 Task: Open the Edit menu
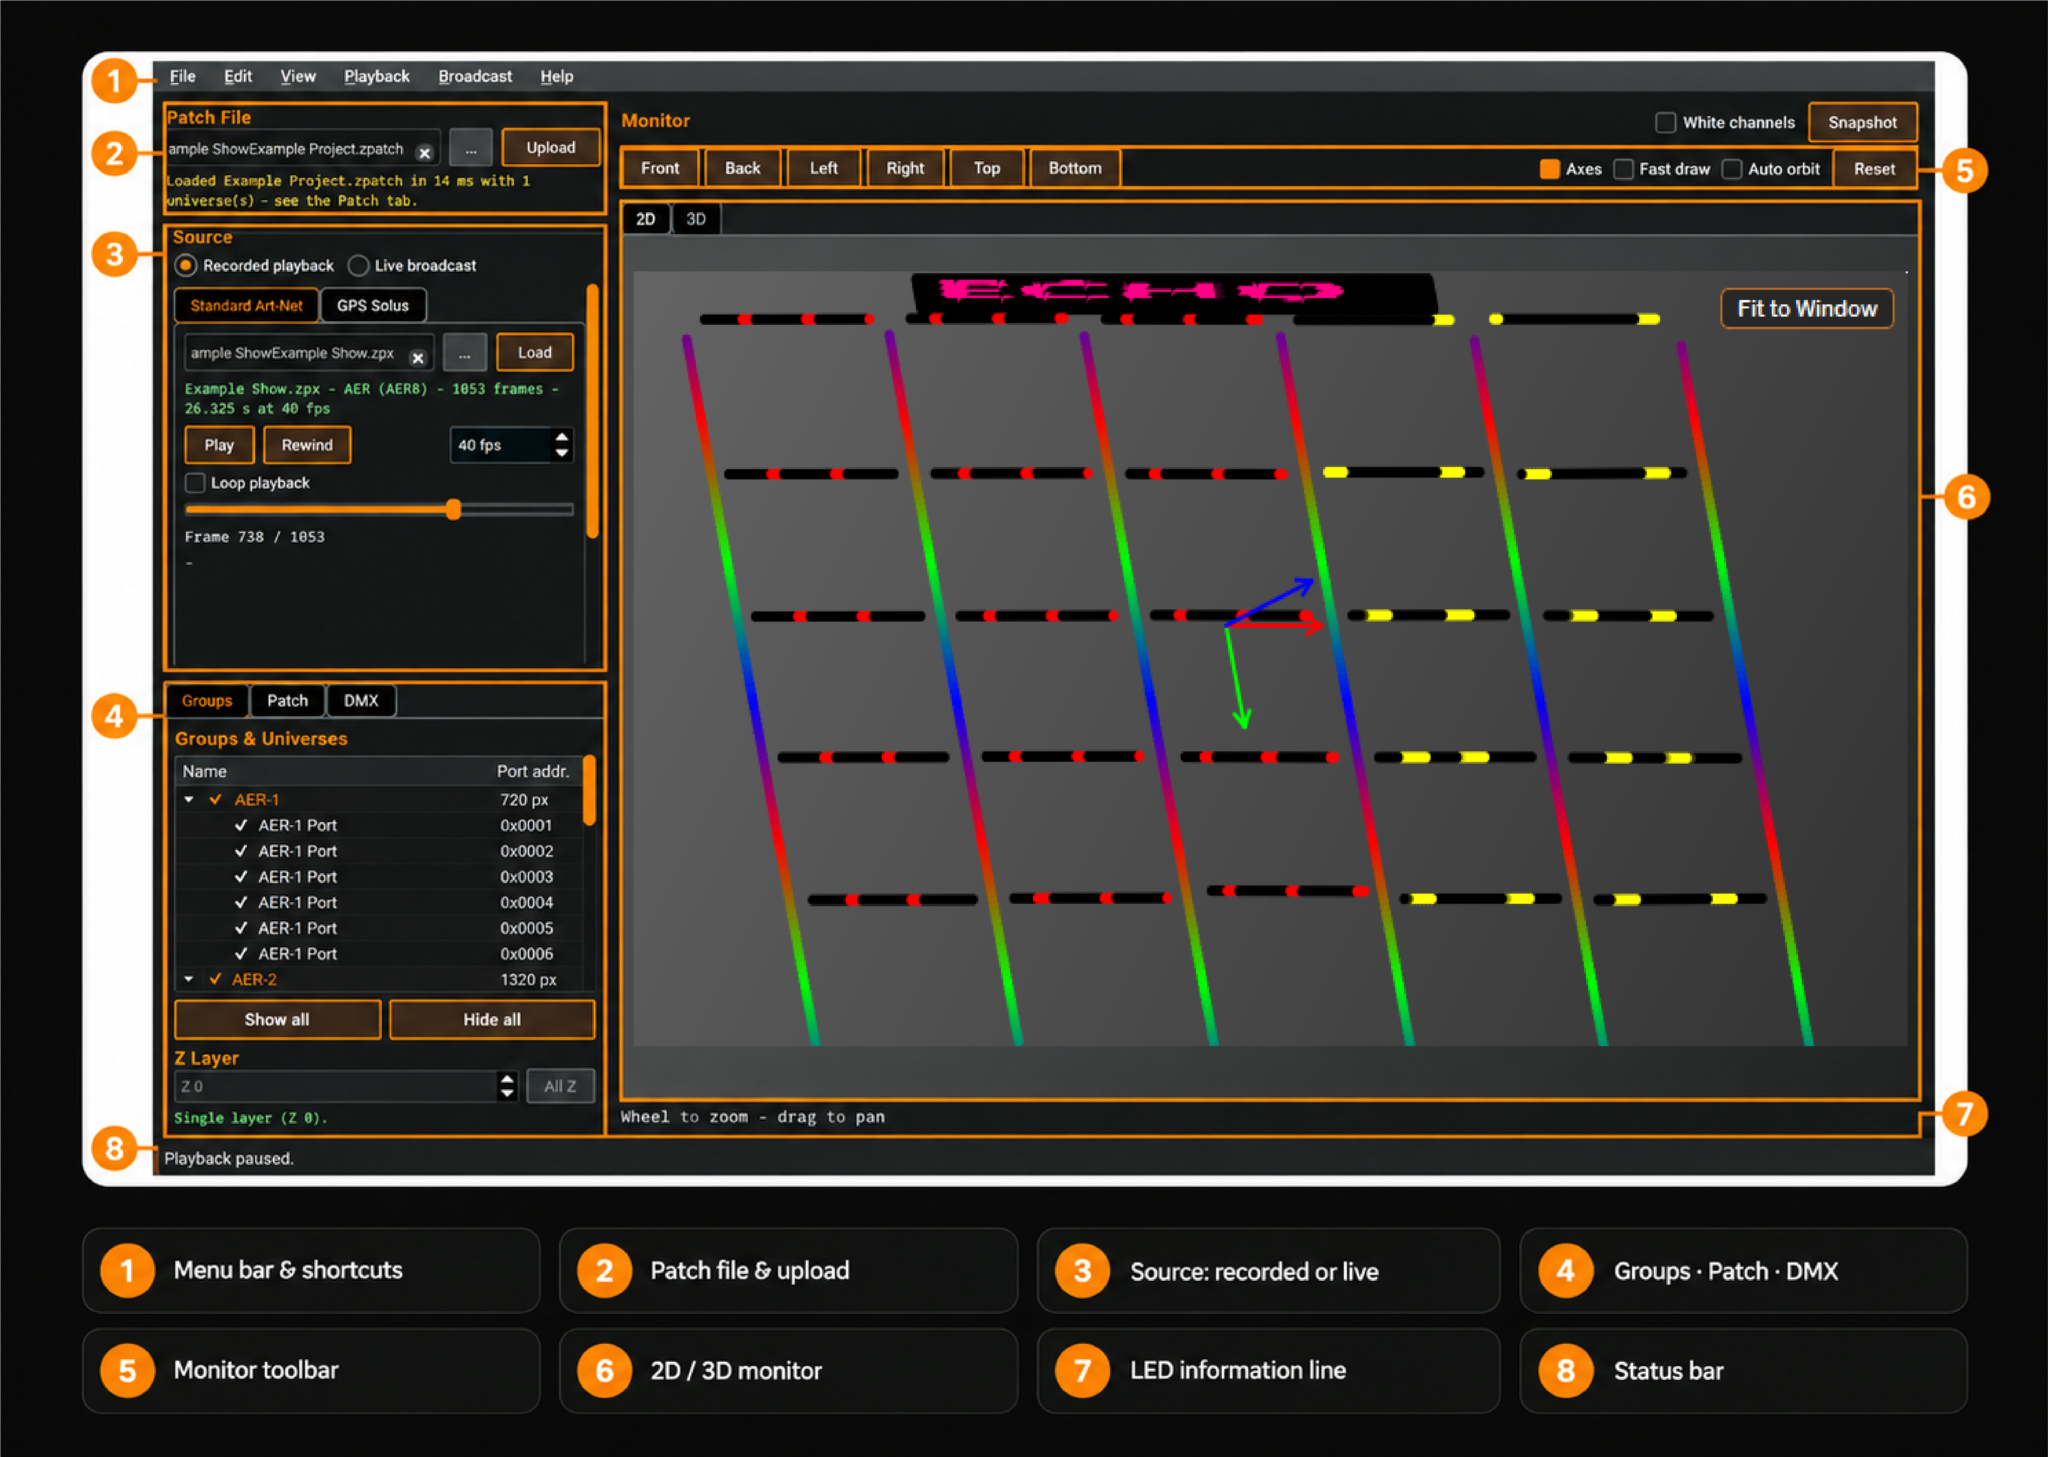pos(238,76)
